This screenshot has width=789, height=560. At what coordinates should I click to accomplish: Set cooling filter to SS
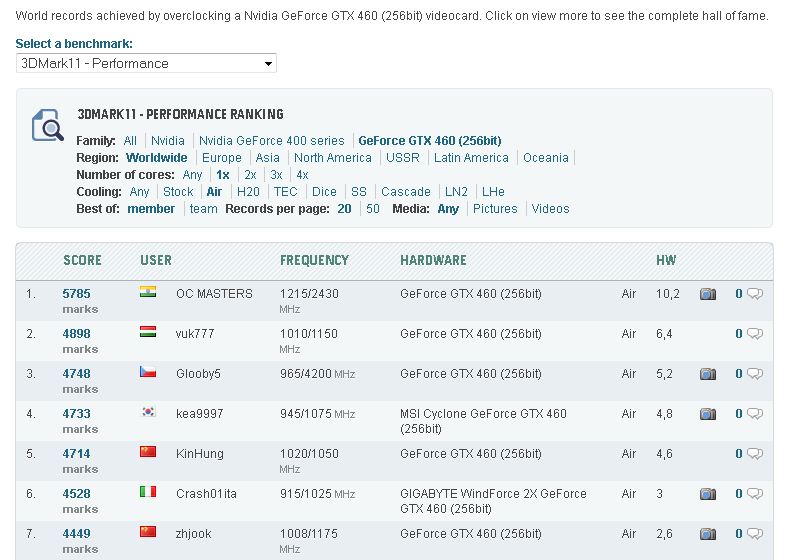click(359, 192)
